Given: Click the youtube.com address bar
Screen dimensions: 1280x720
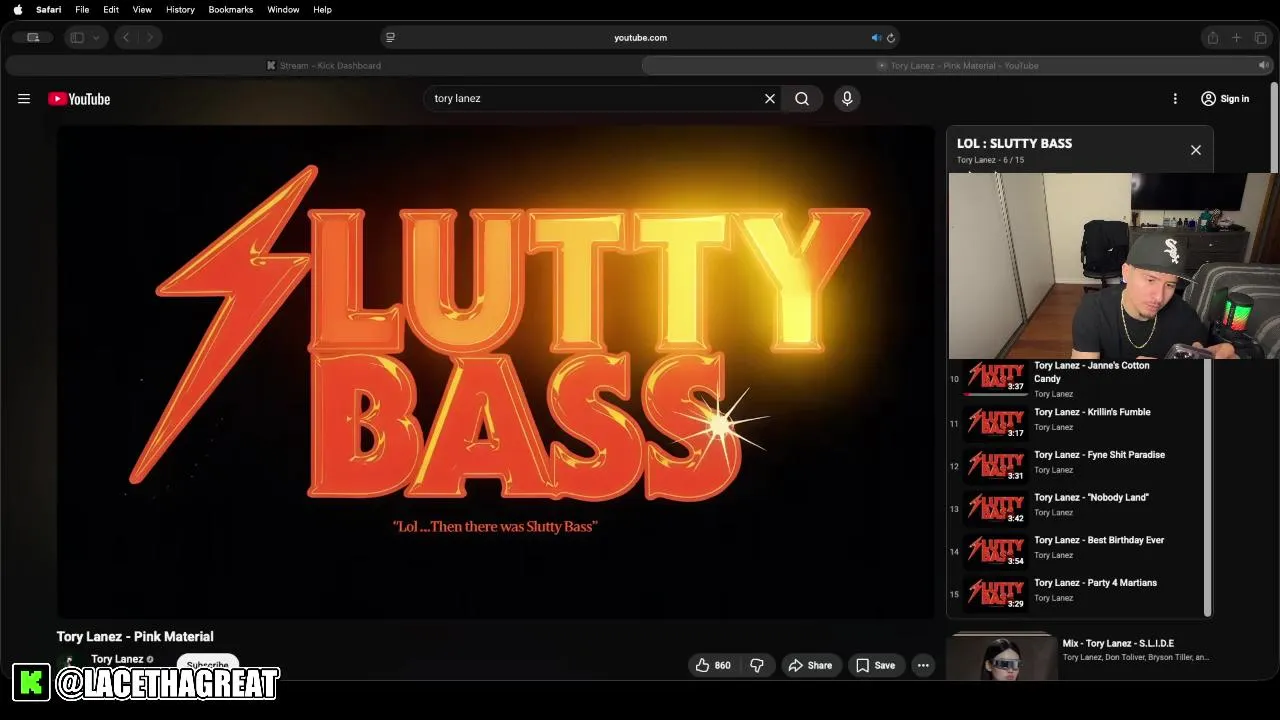Looking at the screenshot, I should click(x=640, y=37).
